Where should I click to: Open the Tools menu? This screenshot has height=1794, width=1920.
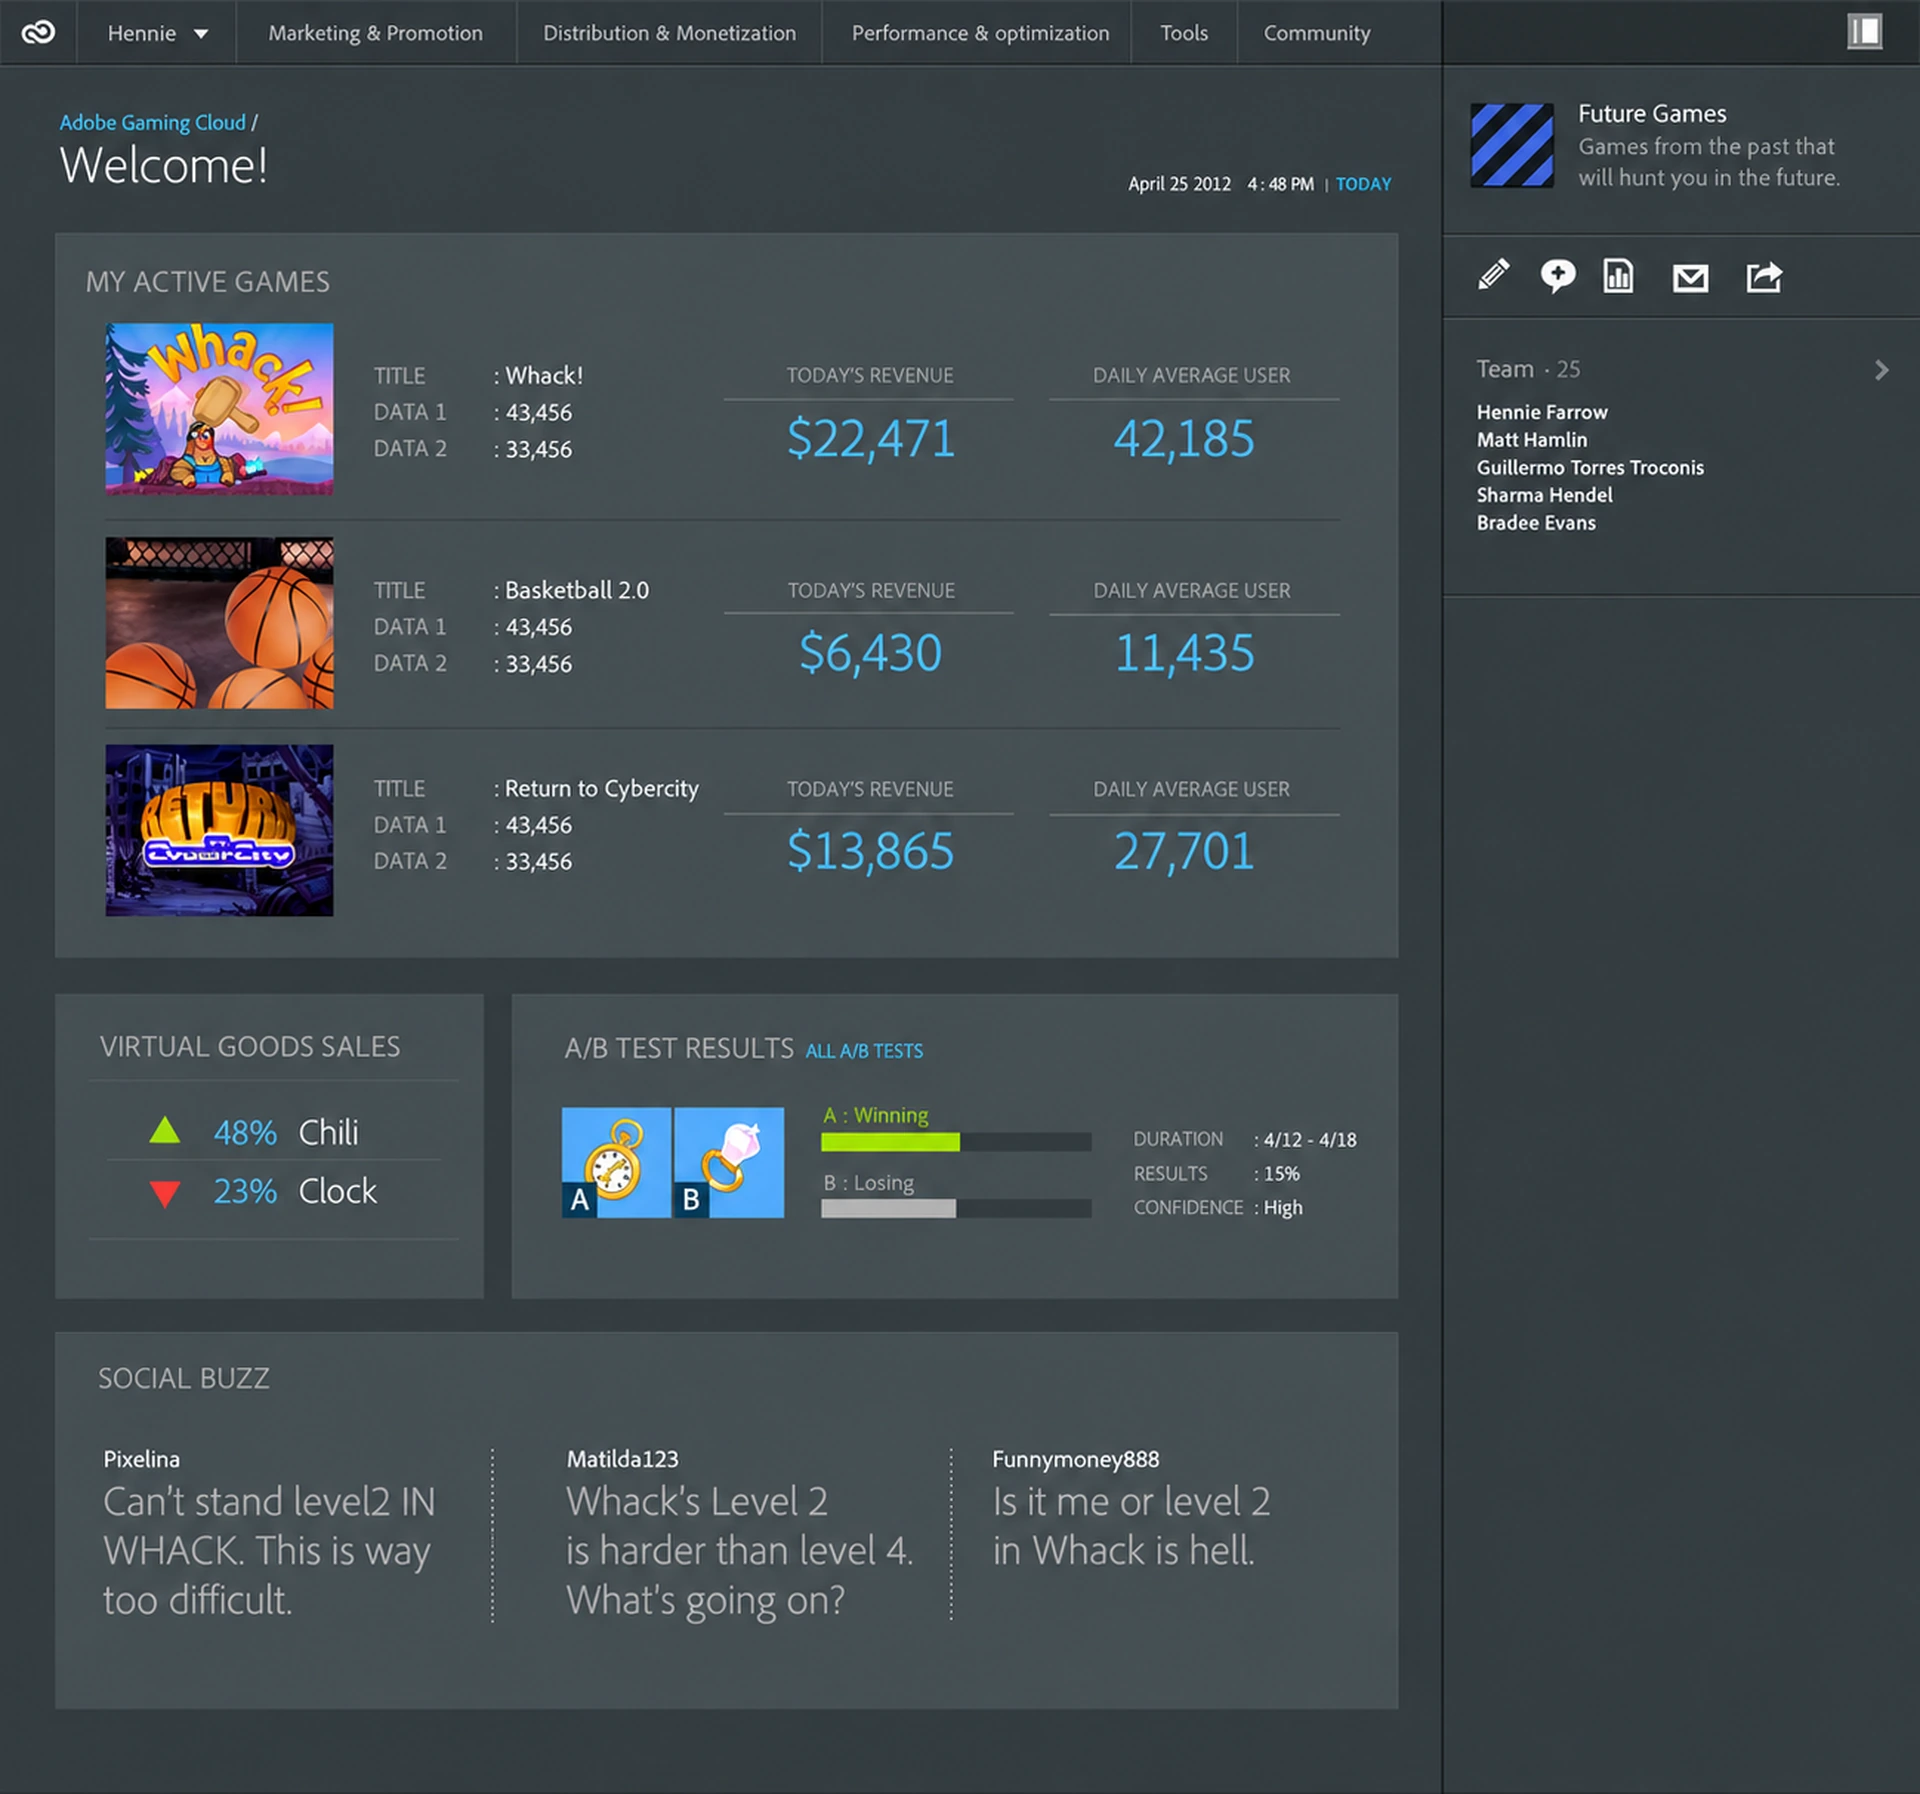click(1184, 33)
